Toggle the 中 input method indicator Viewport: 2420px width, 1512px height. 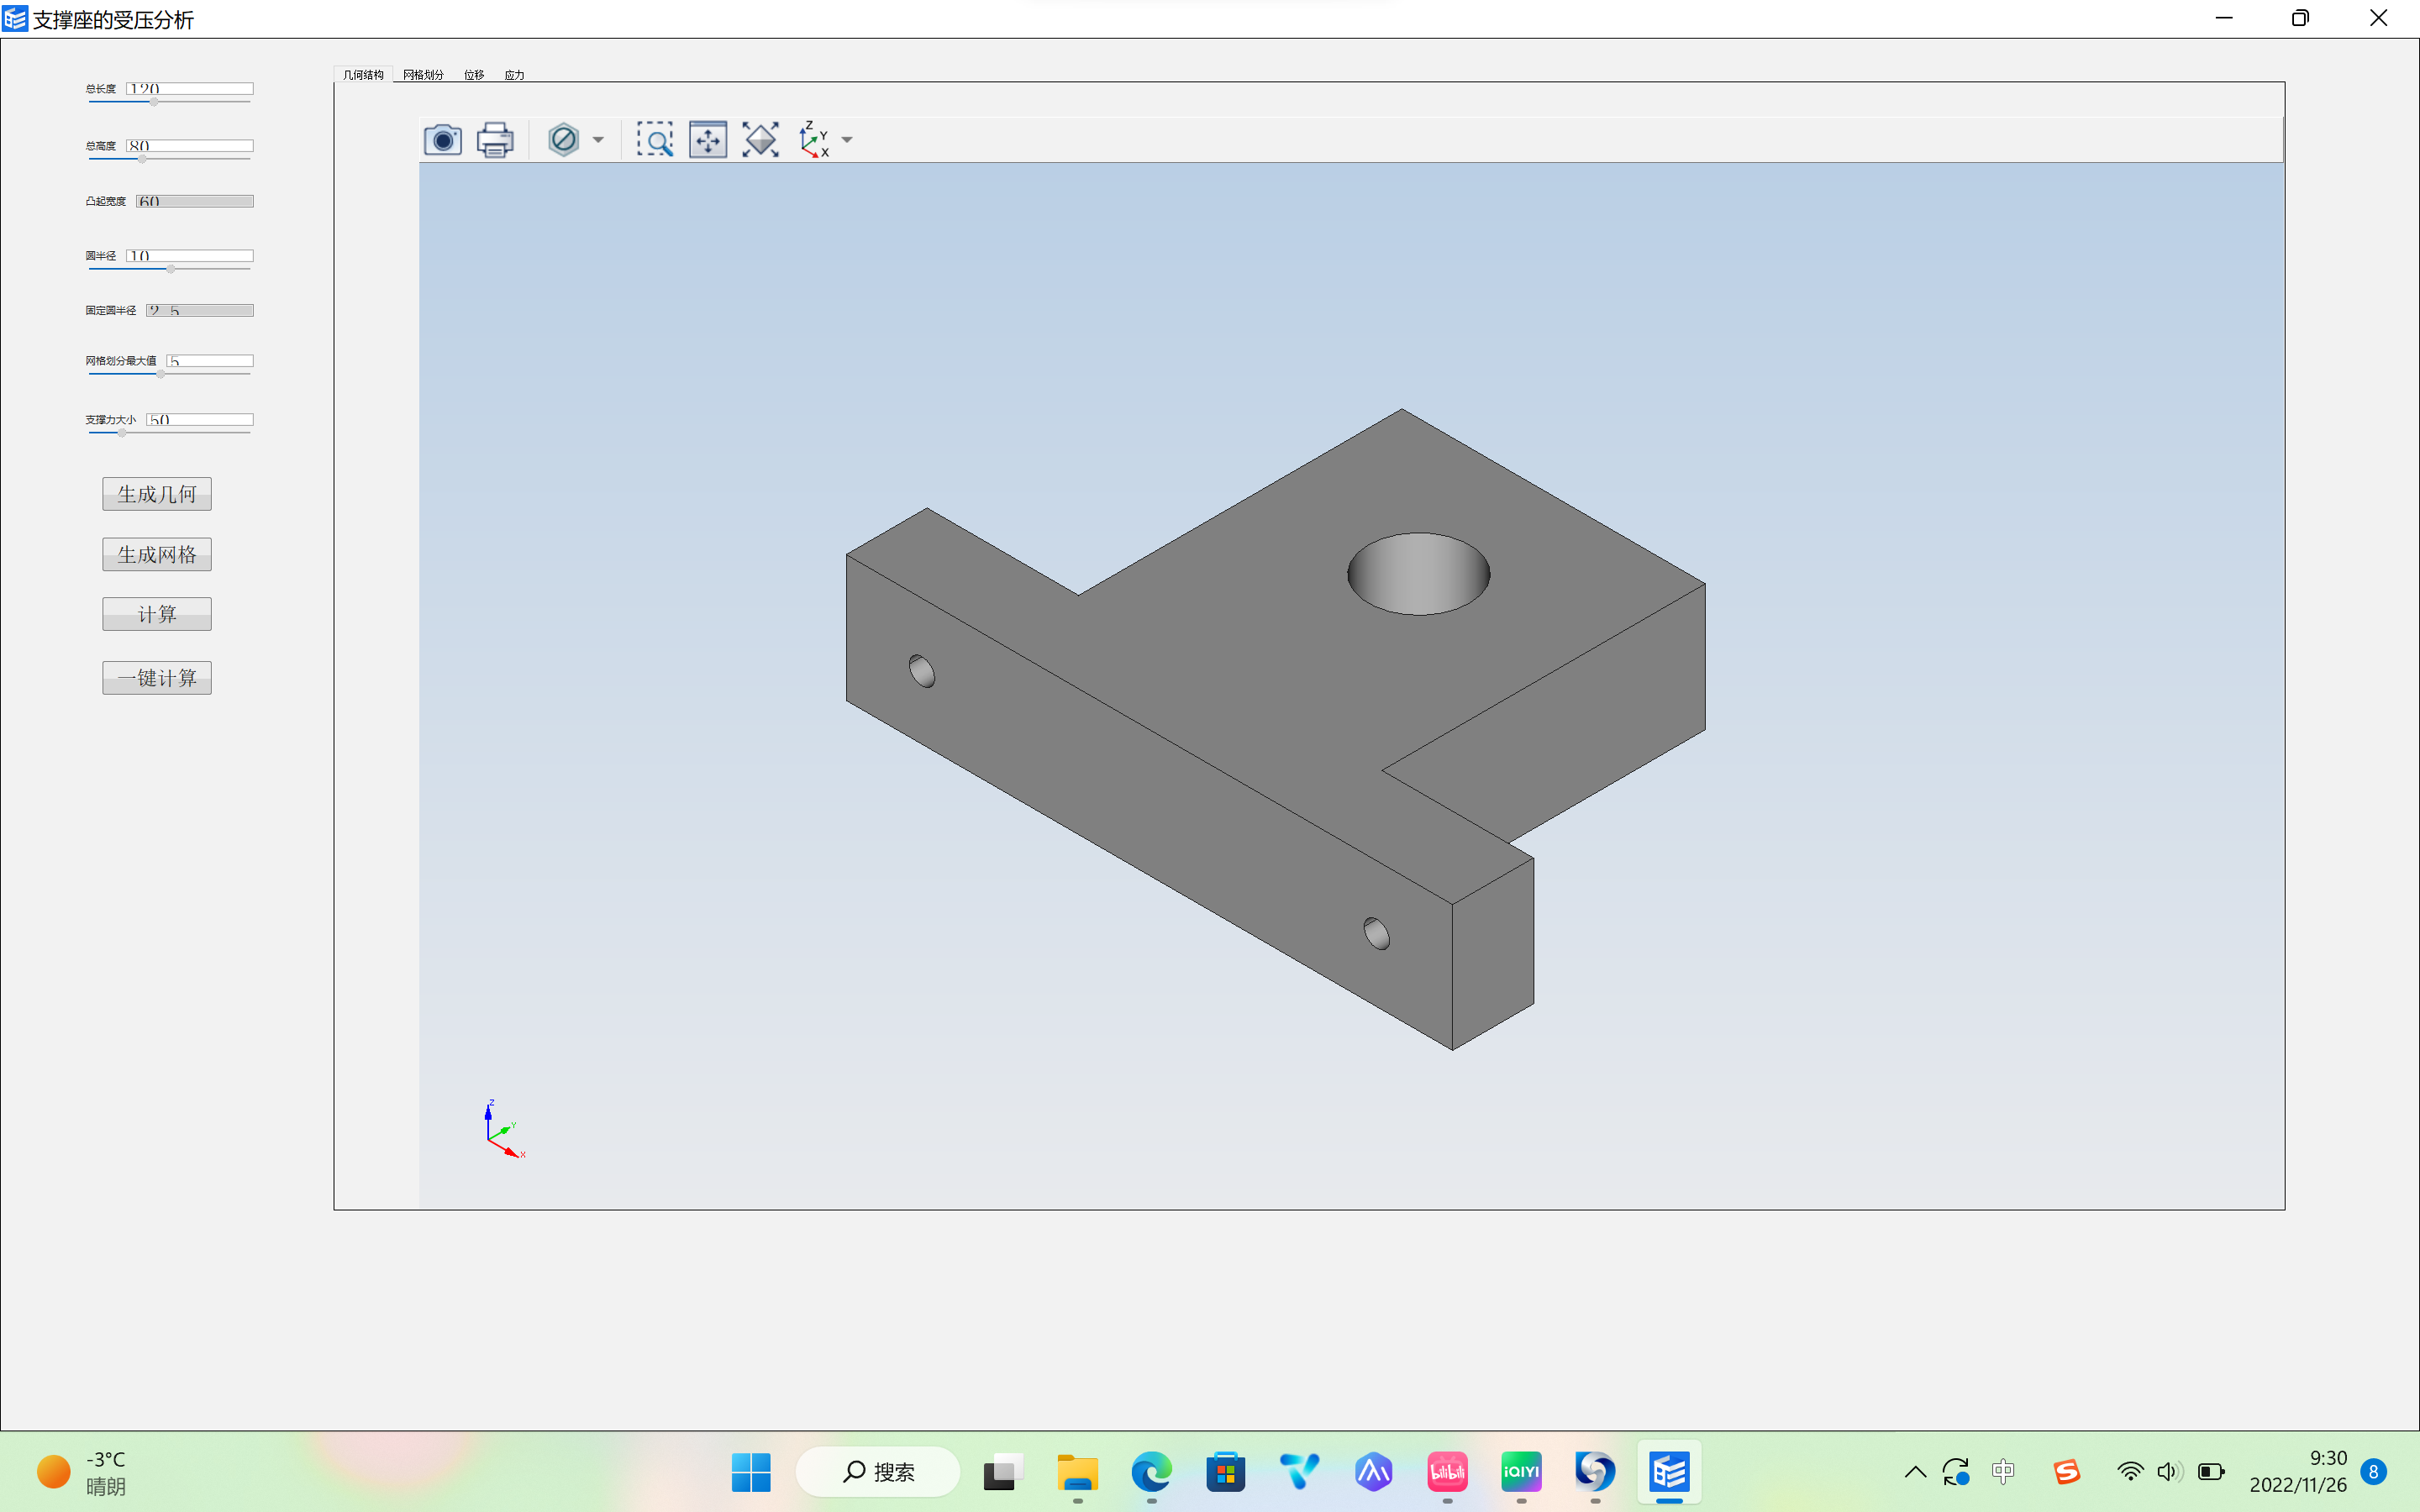tap(2003, 1471)
